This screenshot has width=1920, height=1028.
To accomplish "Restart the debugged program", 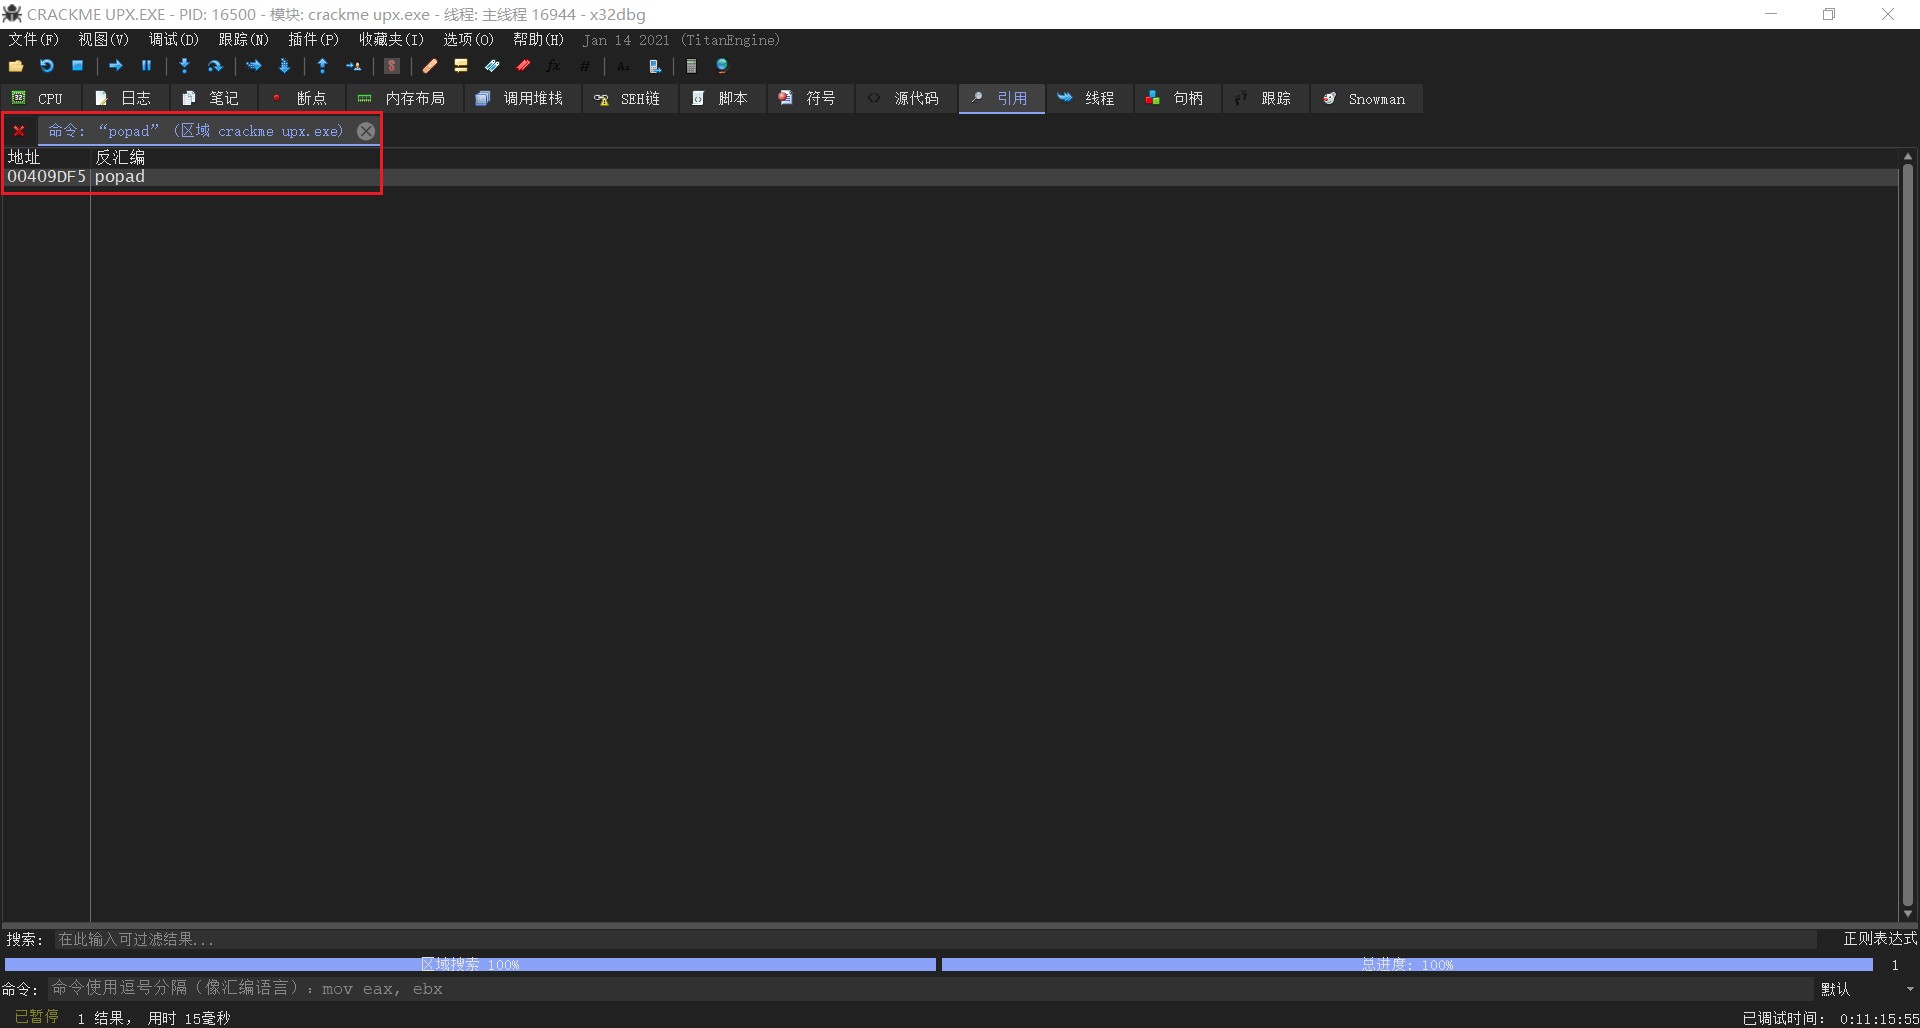I will [x=47, y=66].
